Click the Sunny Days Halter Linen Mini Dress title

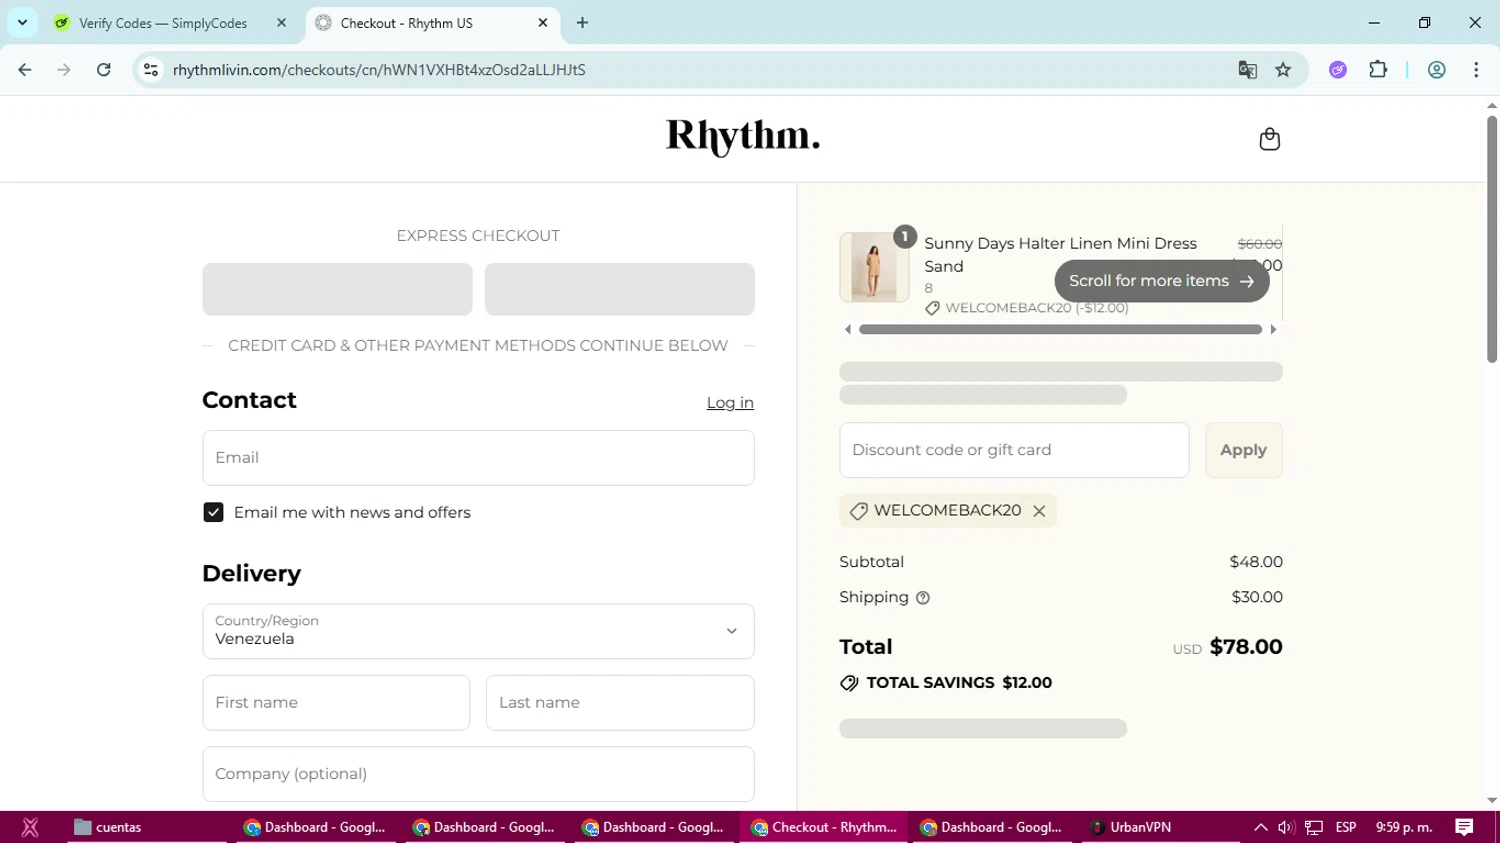[1060, 244]
